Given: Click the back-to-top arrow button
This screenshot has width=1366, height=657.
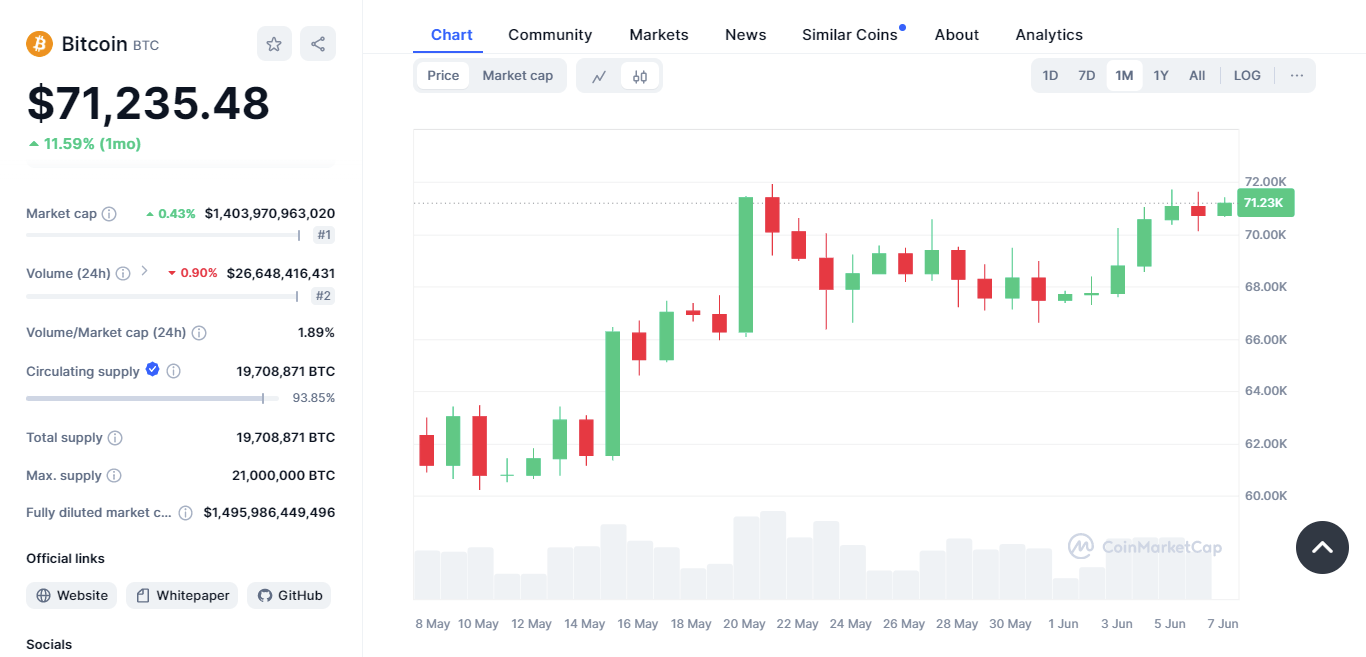Looking at the screenshot, I should pos(1322,547).
